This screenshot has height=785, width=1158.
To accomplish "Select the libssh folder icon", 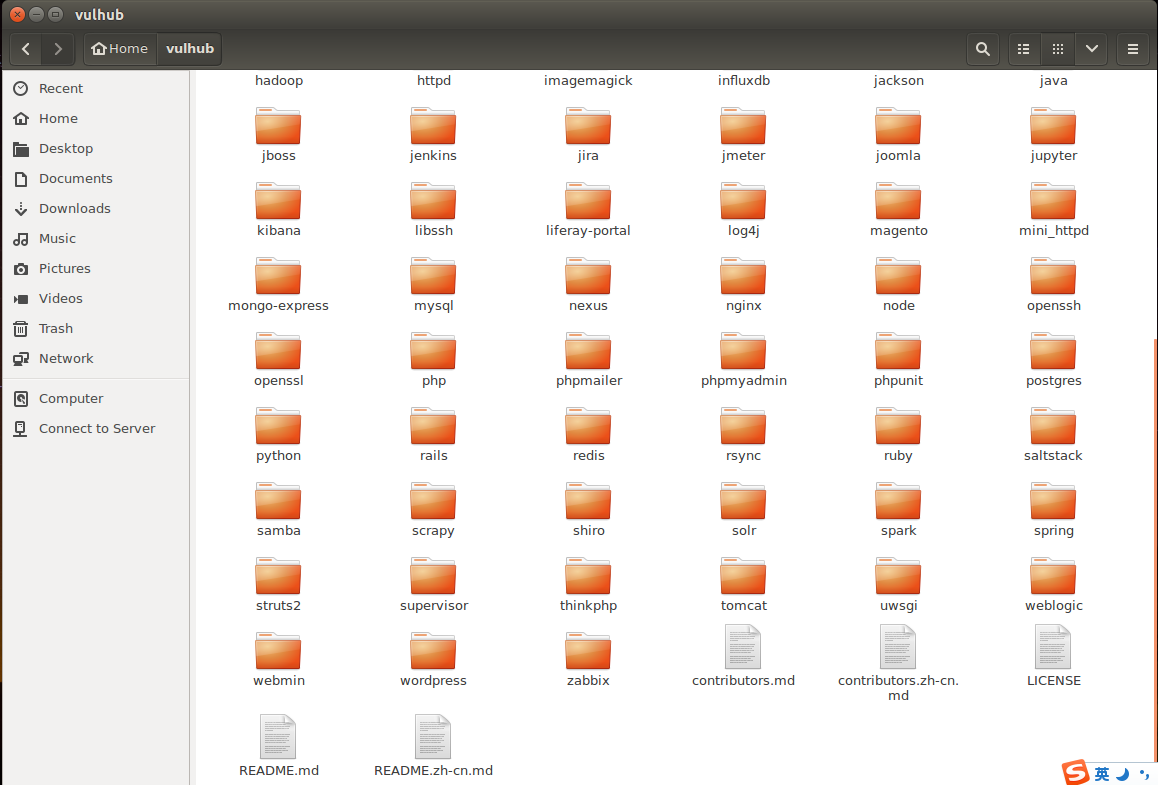I will (x=434, y=201).
